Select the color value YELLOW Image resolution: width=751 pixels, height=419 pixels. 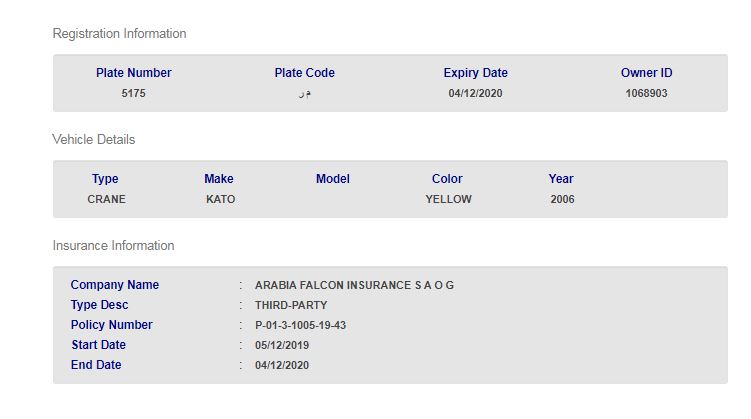[x=448, y=200]
